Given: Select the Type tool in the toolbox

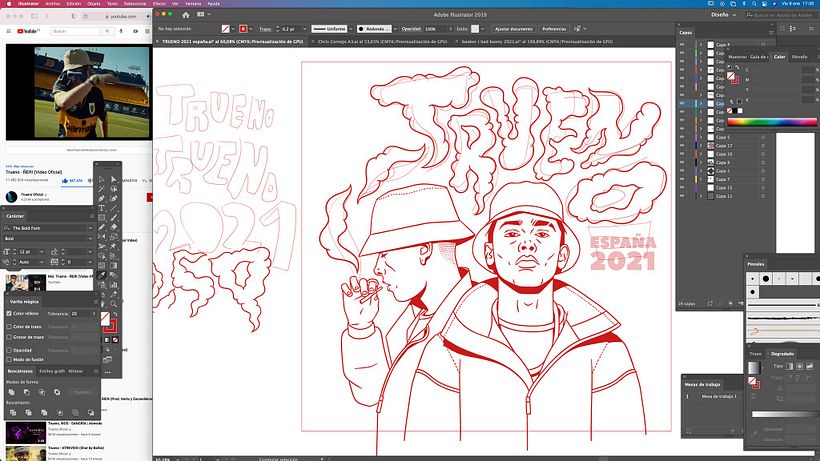Looking at the screenshot, I should click(x=101, y=208).
